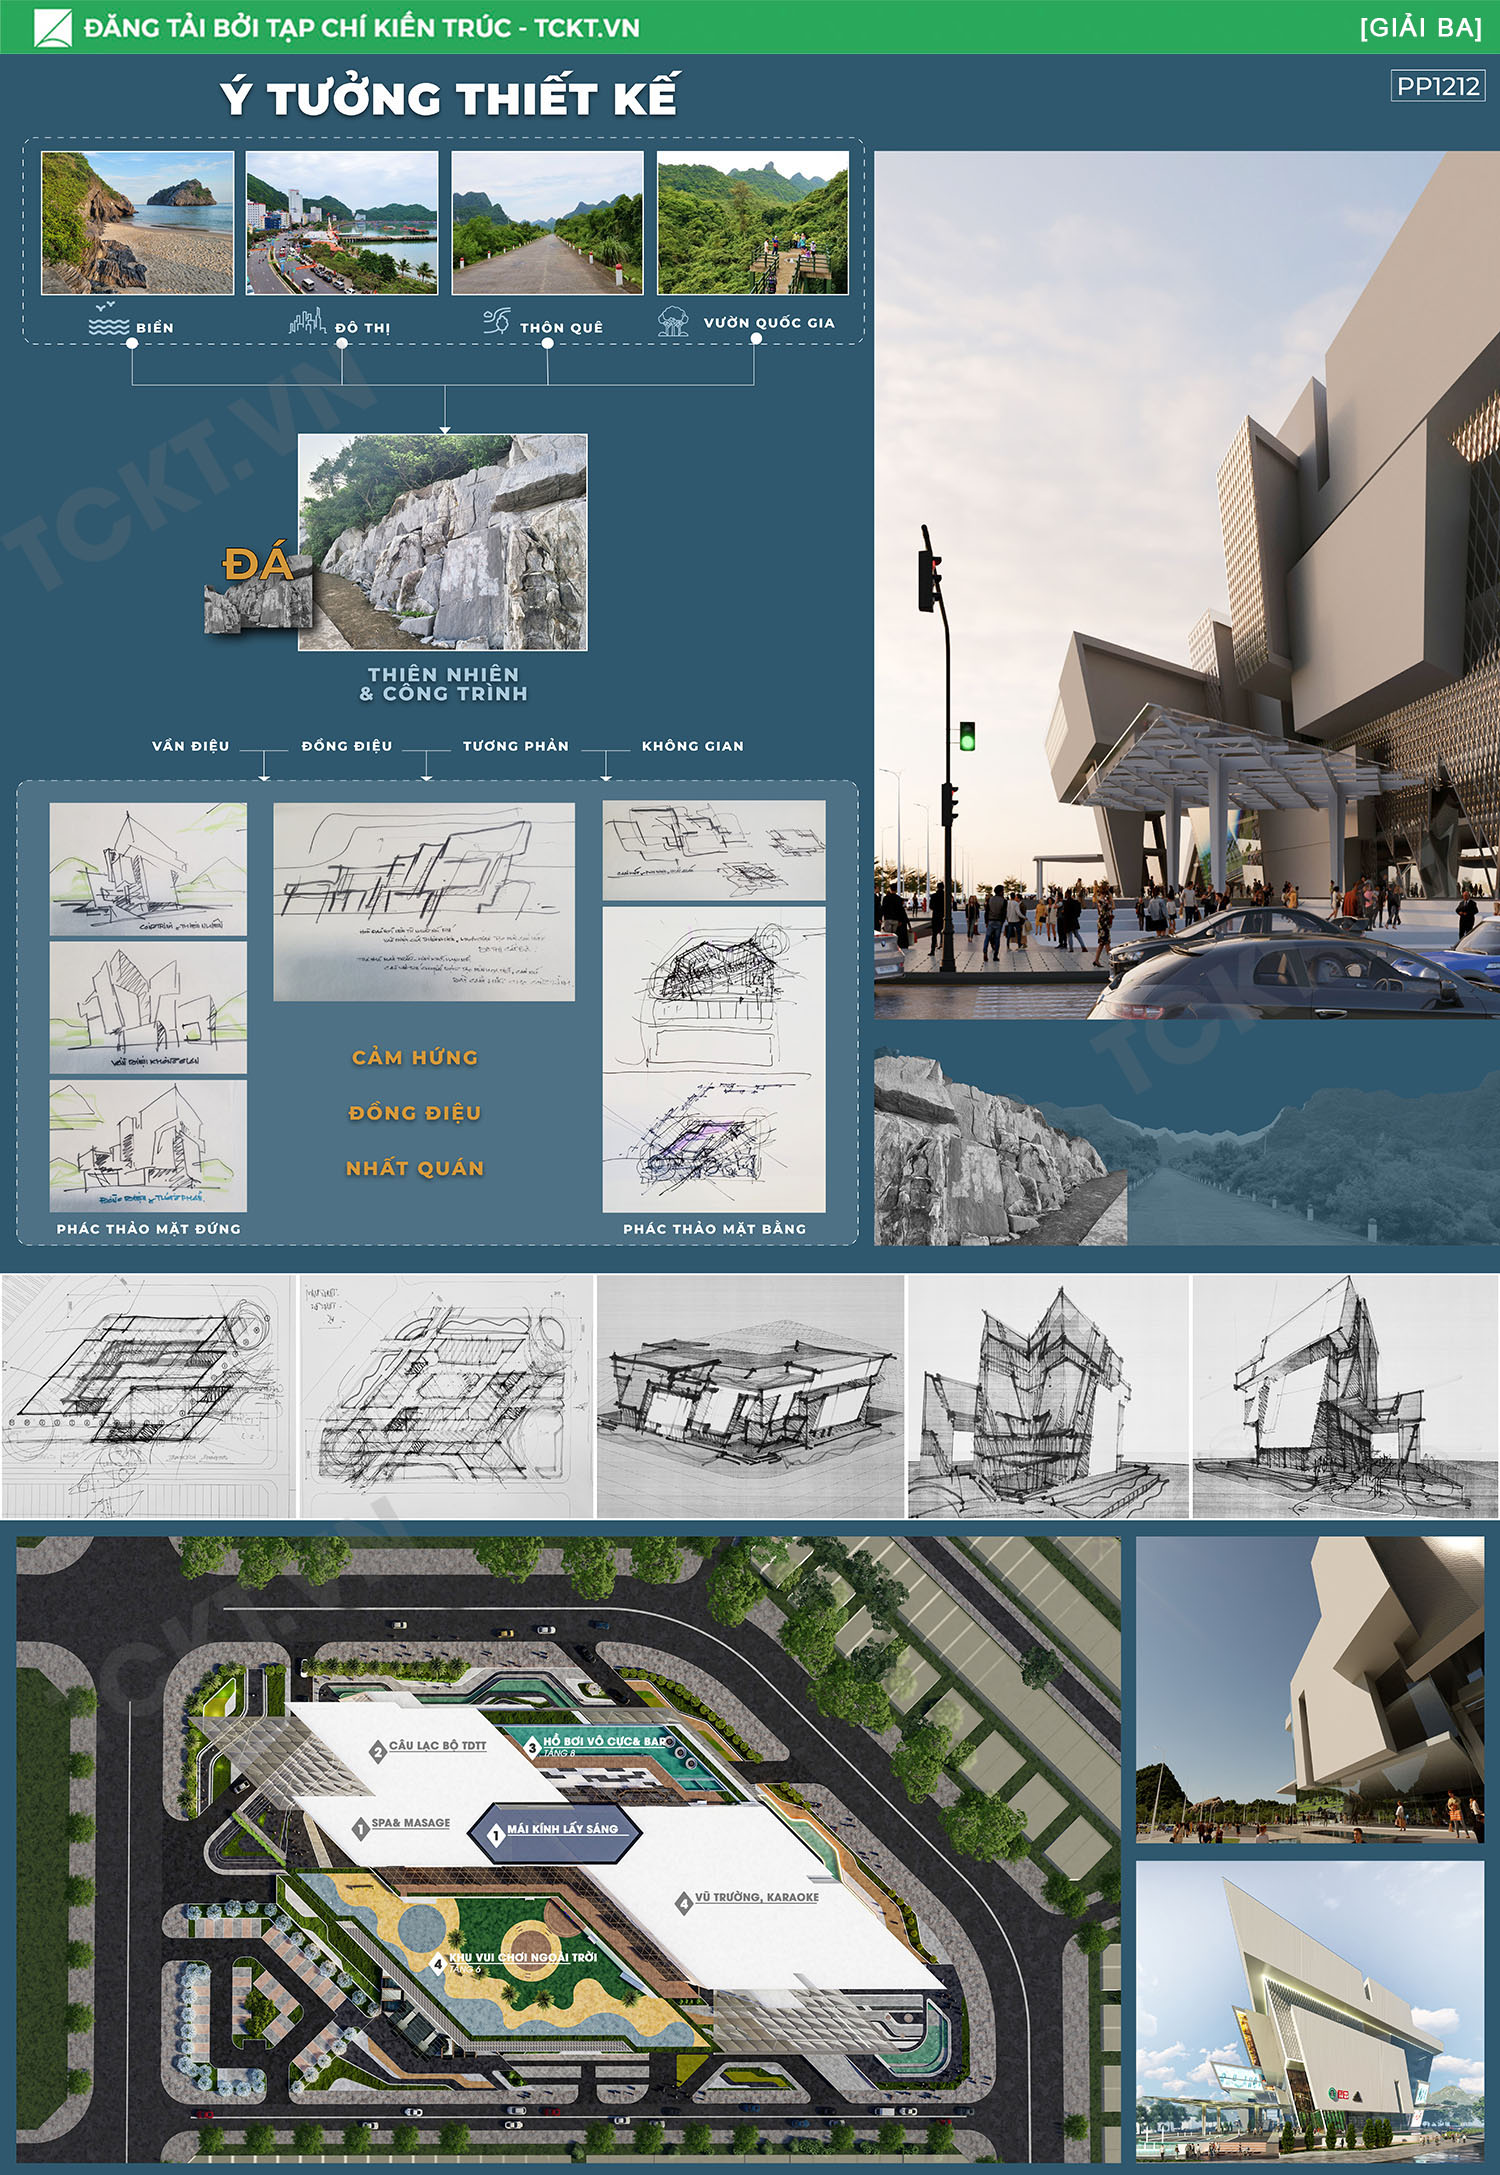The image size is (1500, 2175).
Task: Click the PHÁC THẢO MẶT BẰNG caption
Action: point(714,1229)
